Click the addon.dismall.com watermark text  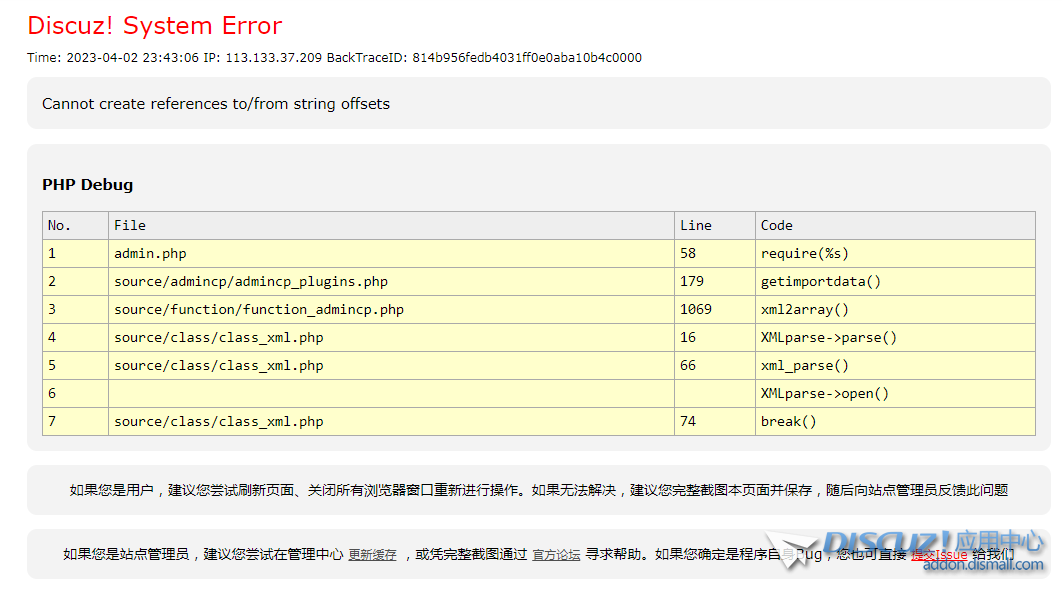(x=982, y=565)
